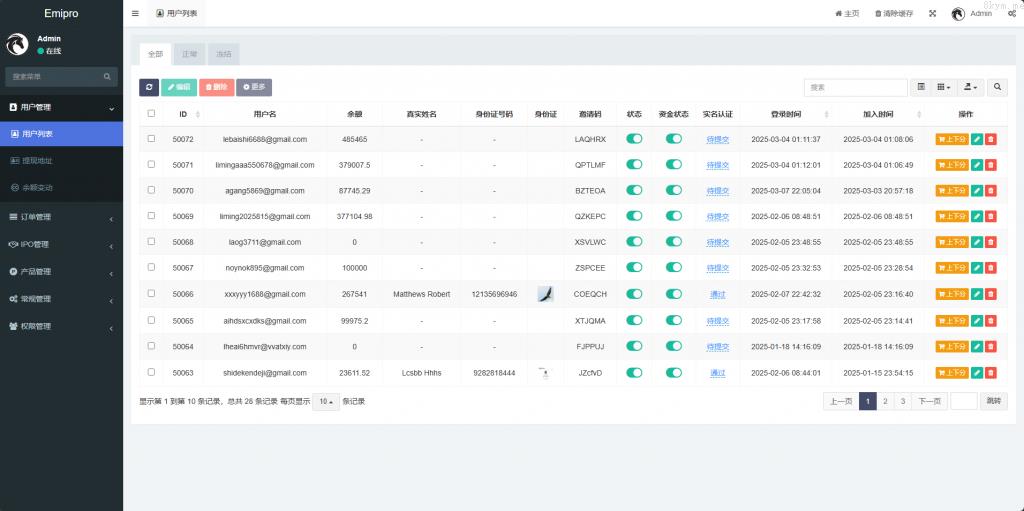Image resolution: width=1024 pixels, height=511 pixels.
Task: Click green edit pencil for user 50072
Action: pyautogui.click(x=976, y=139)
